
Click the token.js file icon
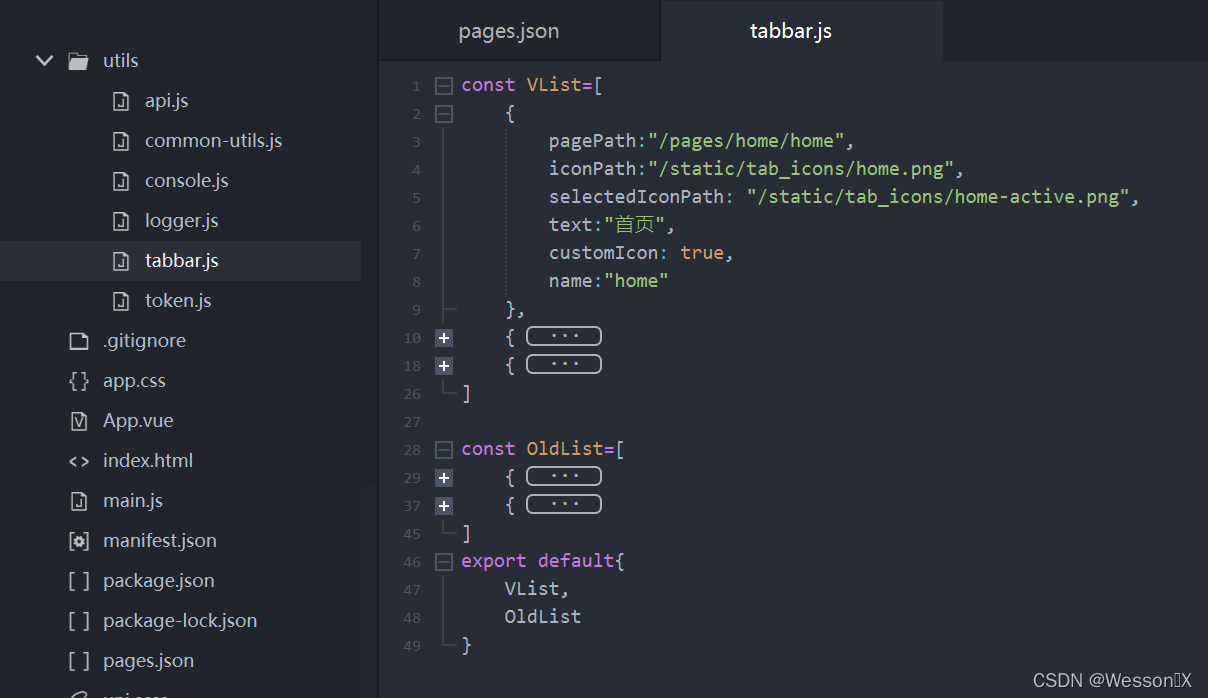tap(121, 301)
